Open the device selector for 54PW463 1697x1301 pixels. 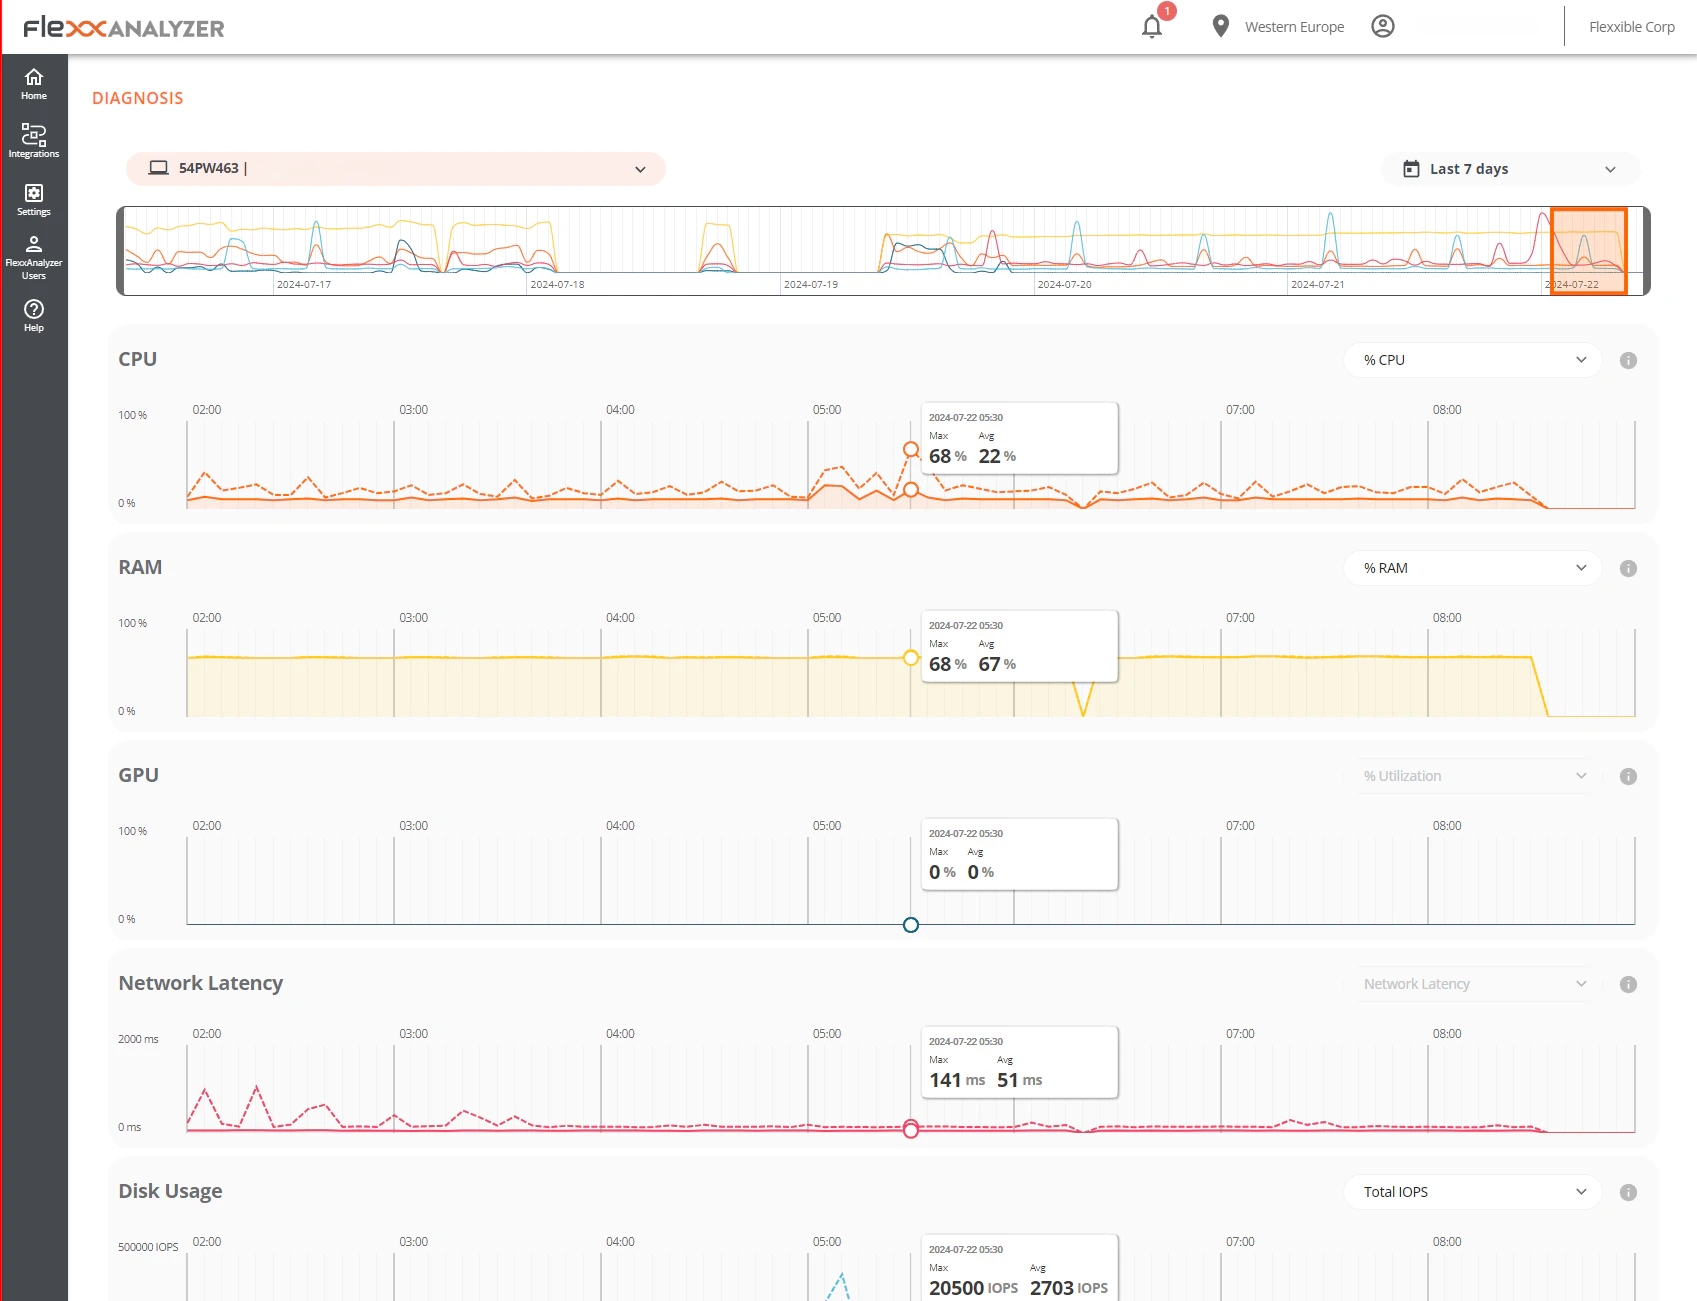[x=395, y=169]
